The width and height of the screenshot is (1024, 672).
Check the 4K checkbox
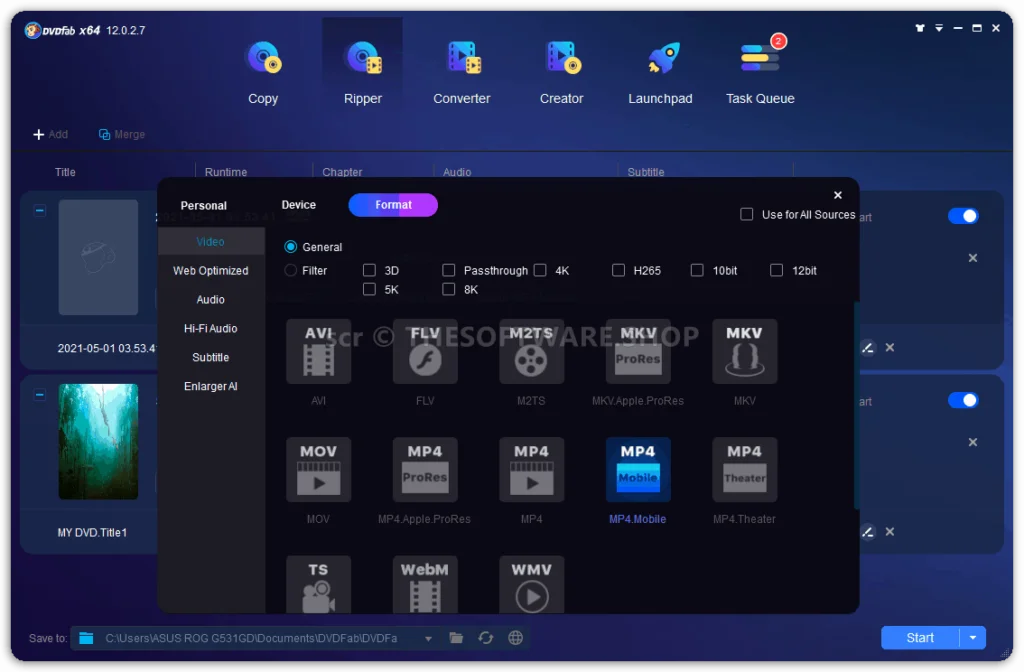tap(540, 270)
